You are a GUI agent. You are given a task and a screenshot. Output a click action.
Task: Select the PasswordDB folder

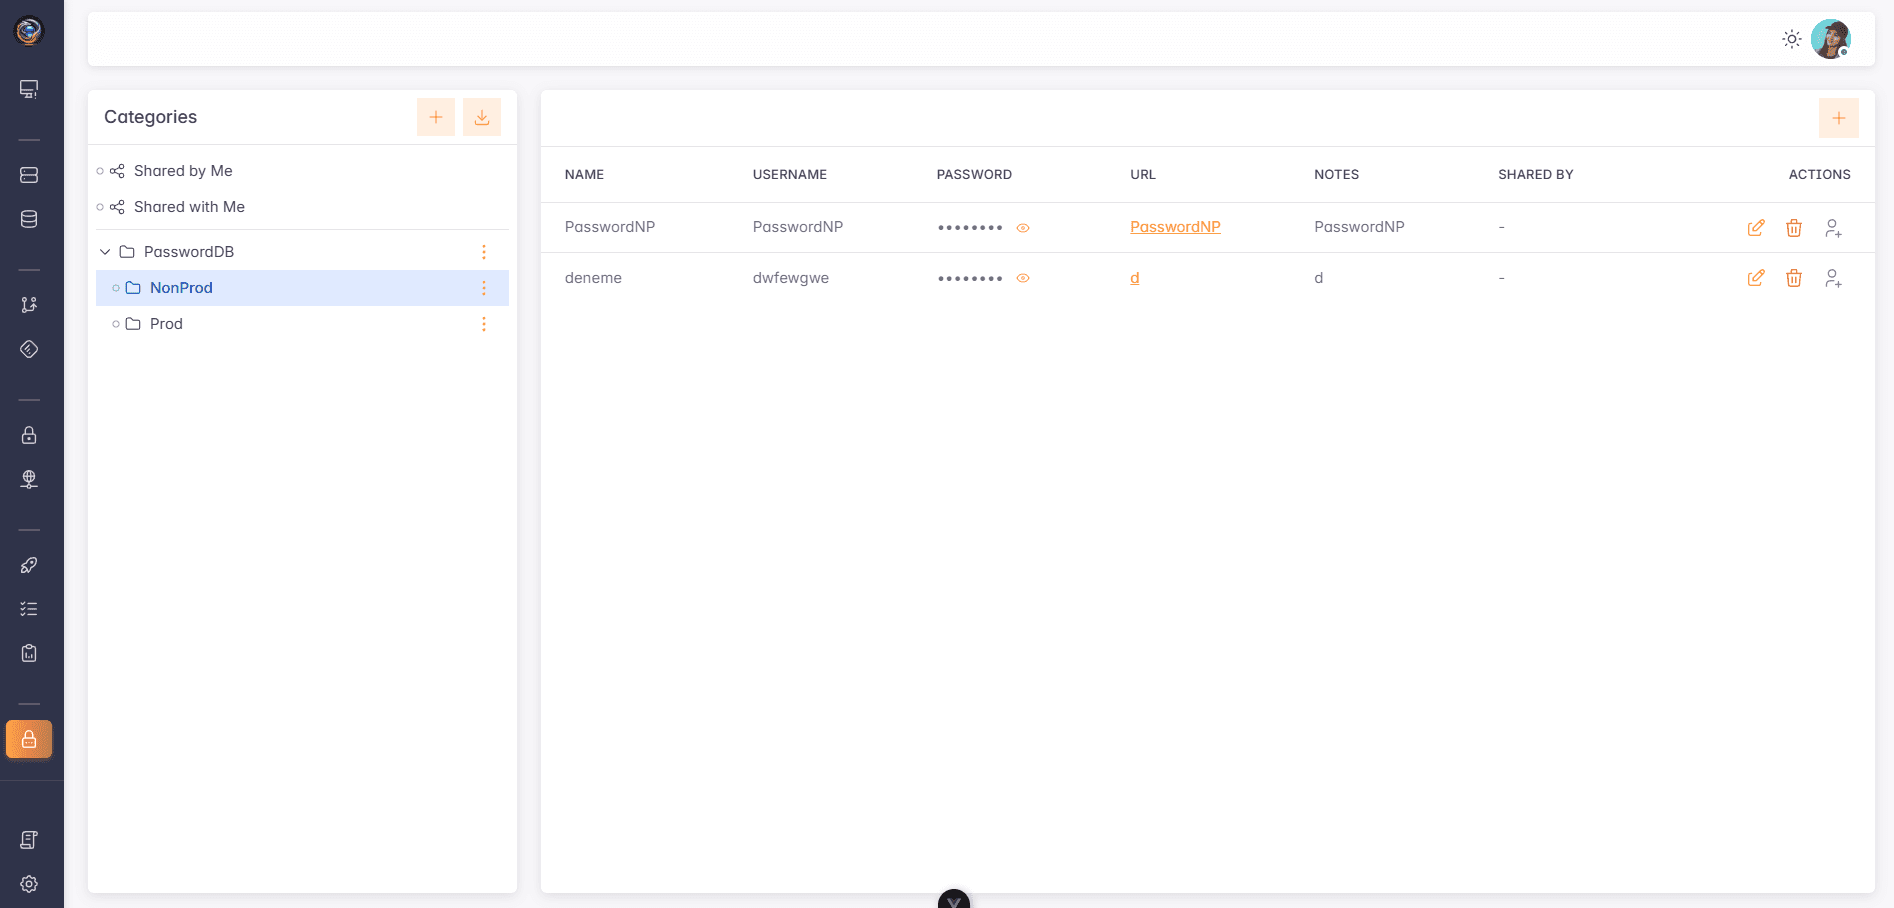click(x=189, y=252)
